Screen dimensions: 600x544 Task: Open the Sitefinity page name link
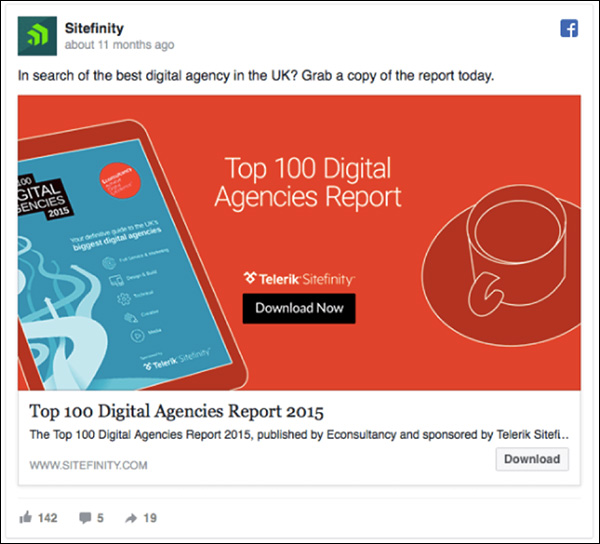94,28
